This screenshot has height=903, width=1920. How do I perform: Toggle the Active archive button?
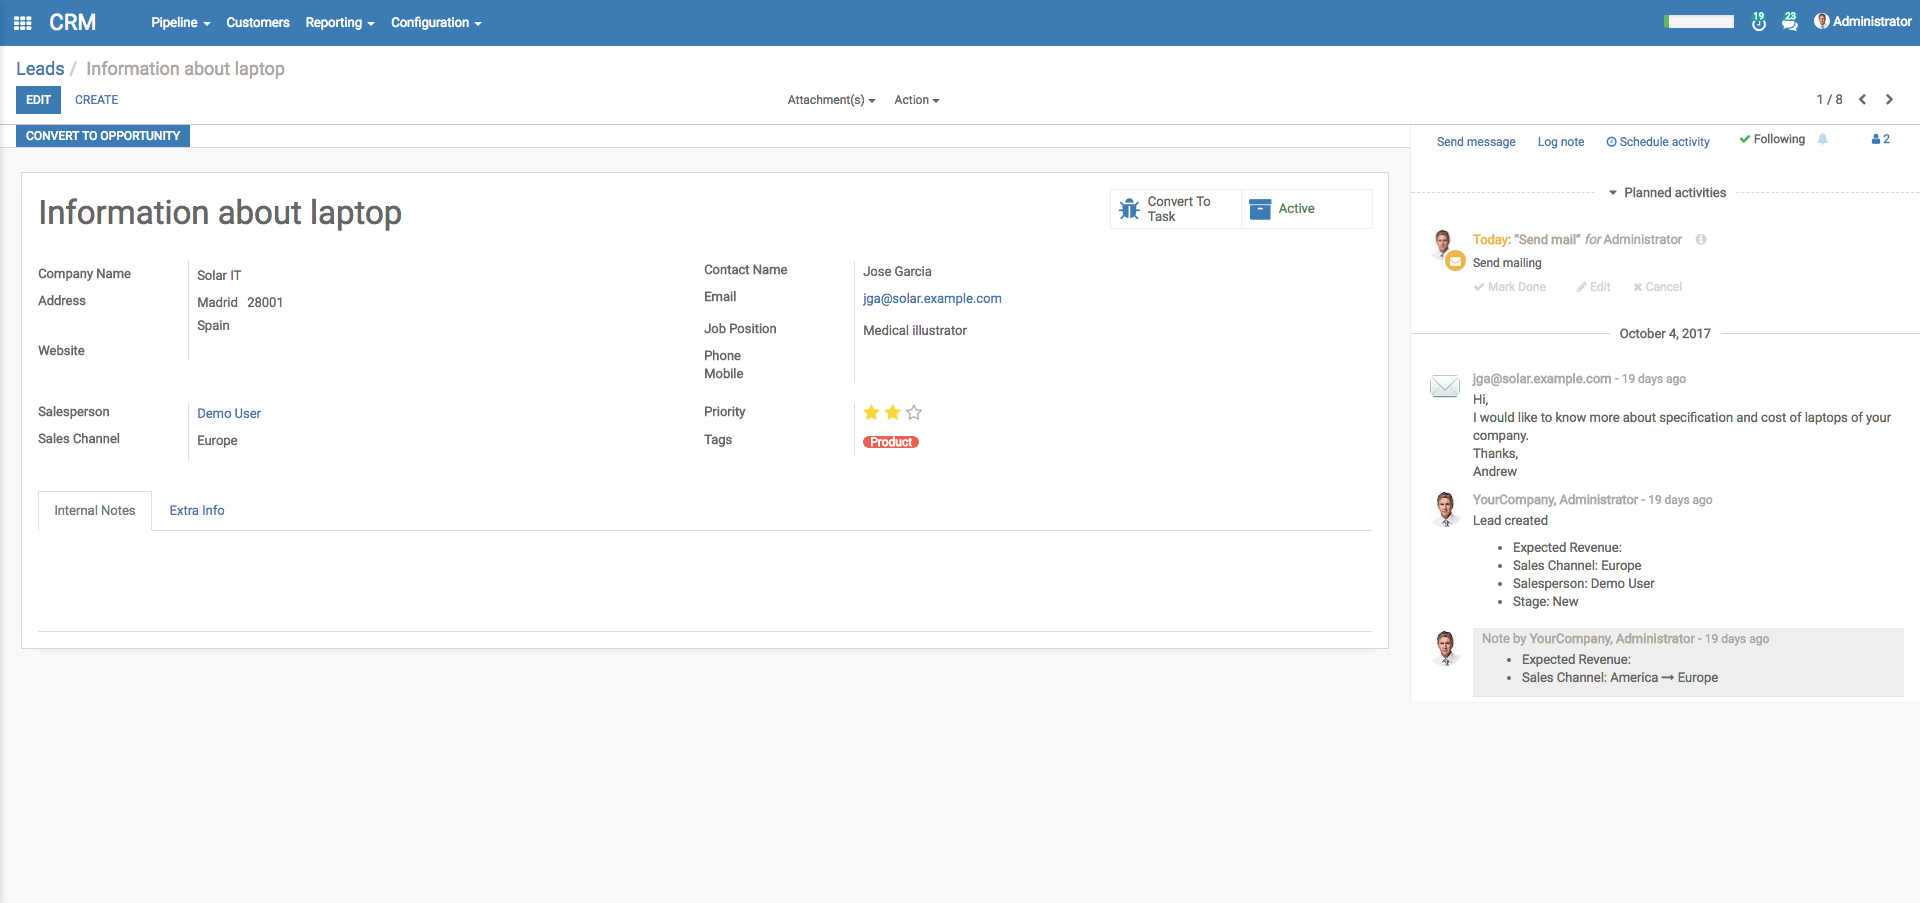[x=1295, y=209]
